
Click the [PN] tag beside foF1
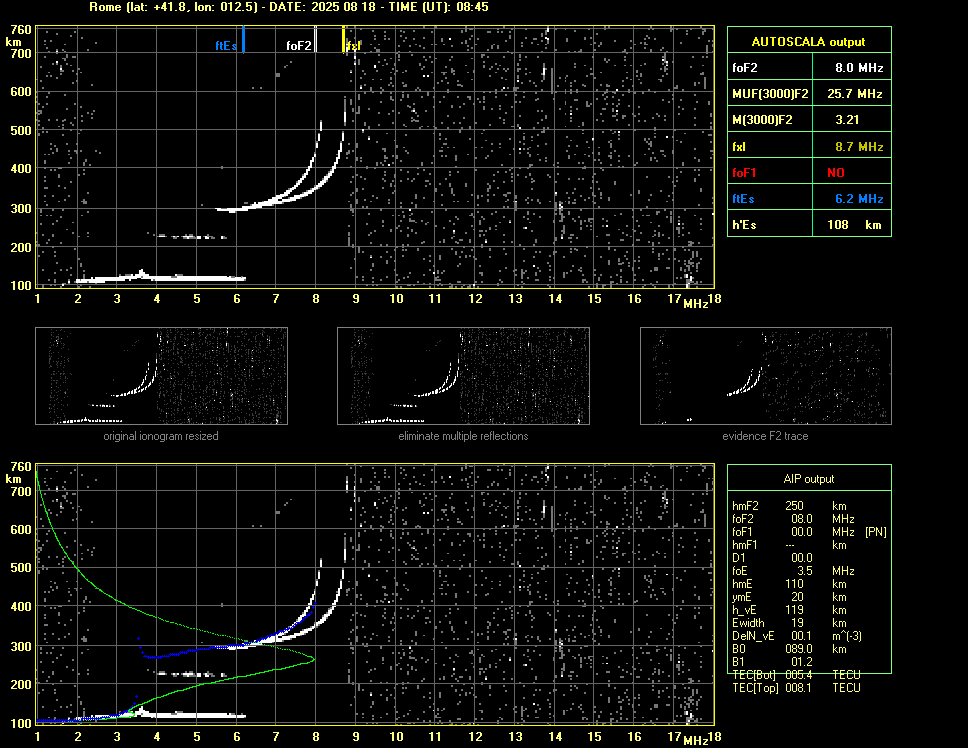[875, 532]
